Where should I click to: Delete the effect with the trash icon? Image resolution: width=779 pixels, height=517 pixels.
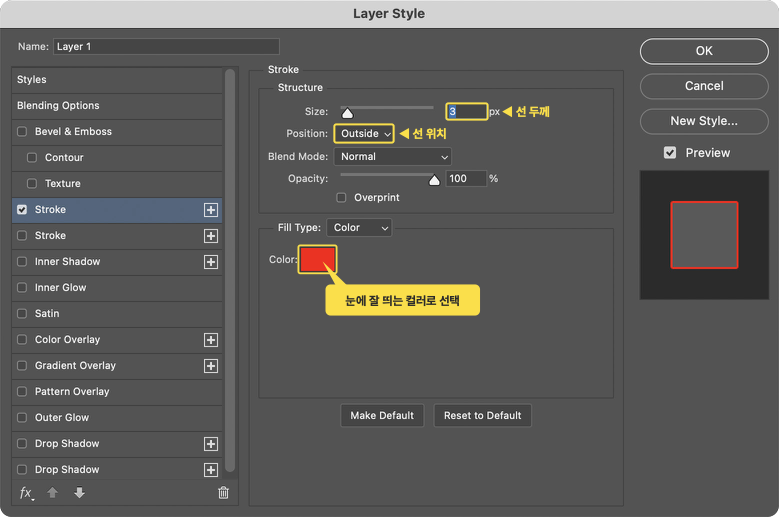pyautogui.click(x=224, y=492)
